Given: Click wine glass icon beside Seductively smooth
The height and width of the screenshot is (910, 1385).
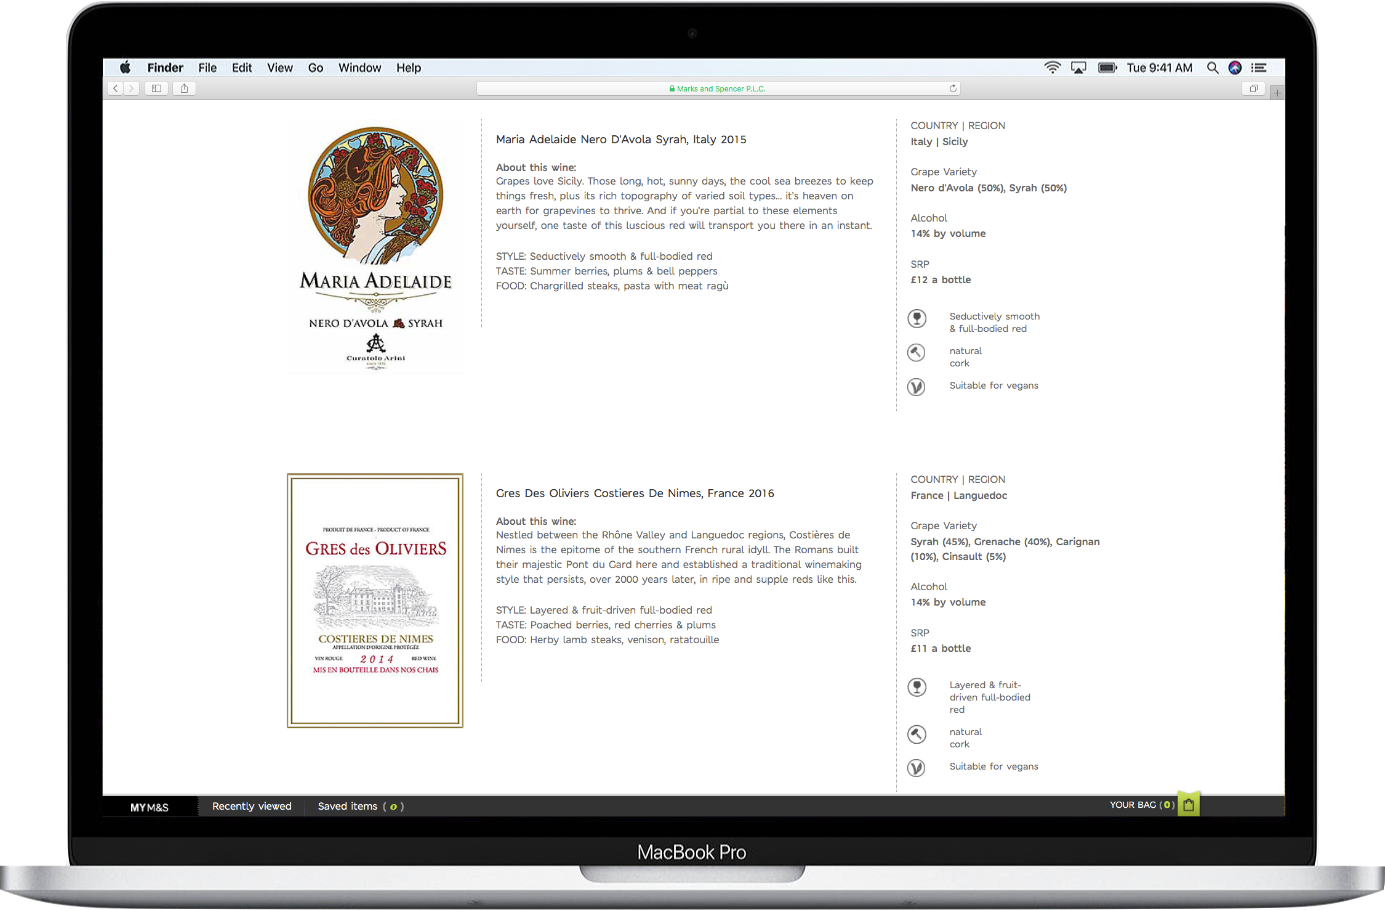Looking at the screenshot, I should click(917, 319).
